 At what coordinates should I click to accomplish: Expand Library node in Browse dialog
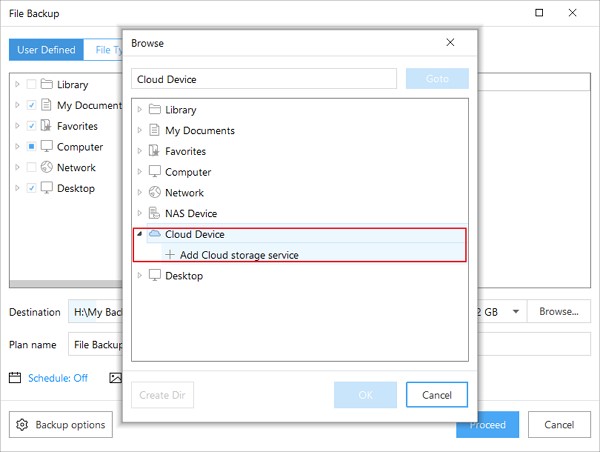coord(140,109)
